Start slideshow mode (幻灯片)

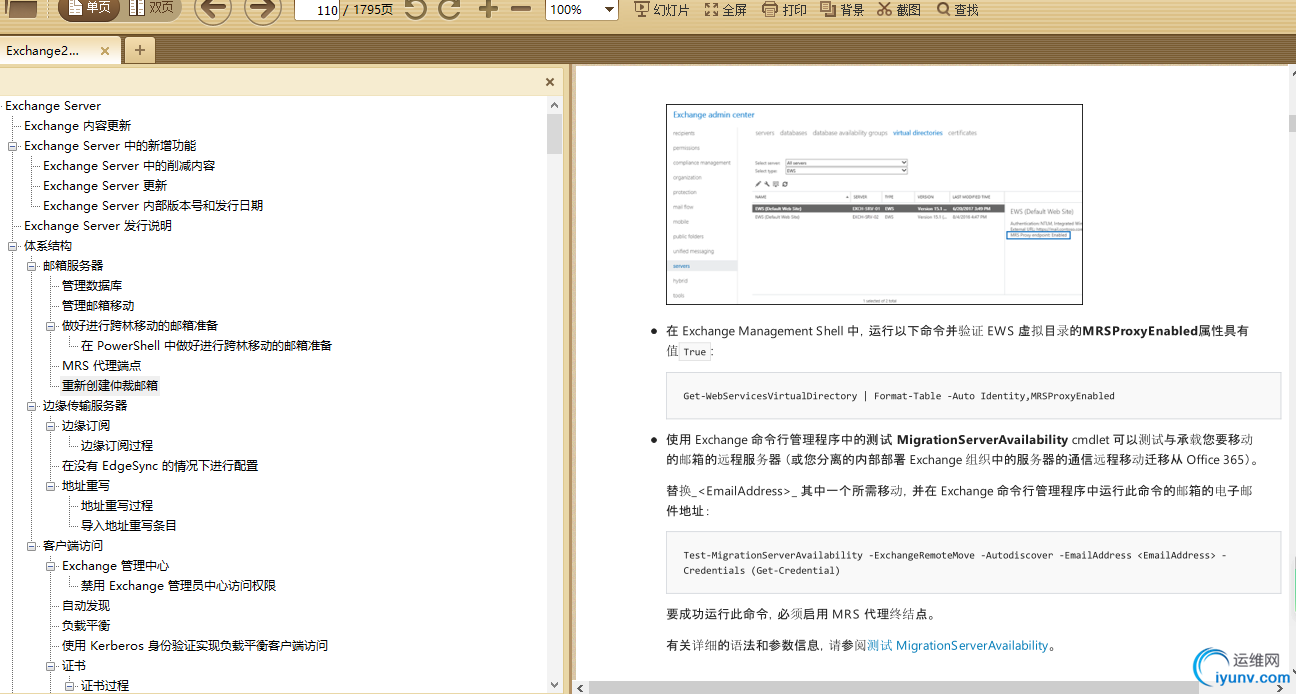click(662, 9)
